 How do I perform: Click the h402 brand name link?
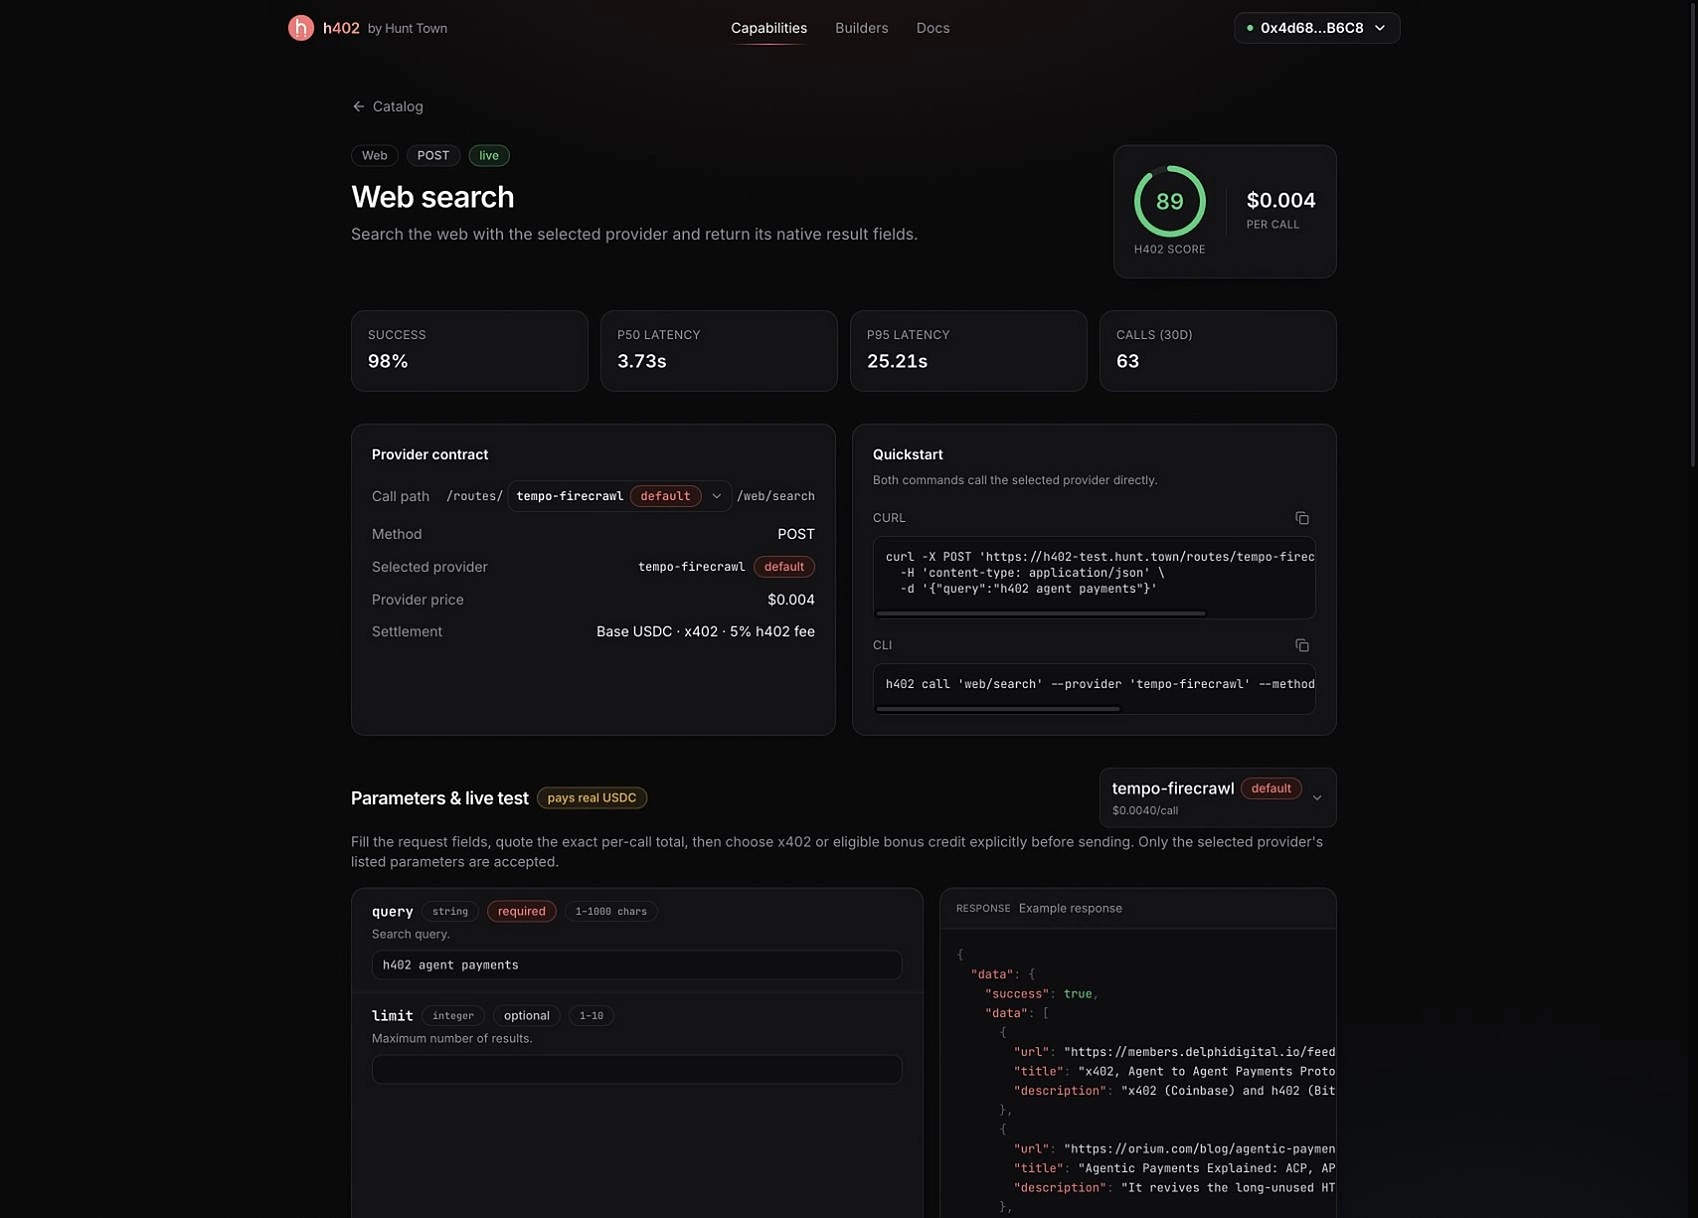pos(341,28)
